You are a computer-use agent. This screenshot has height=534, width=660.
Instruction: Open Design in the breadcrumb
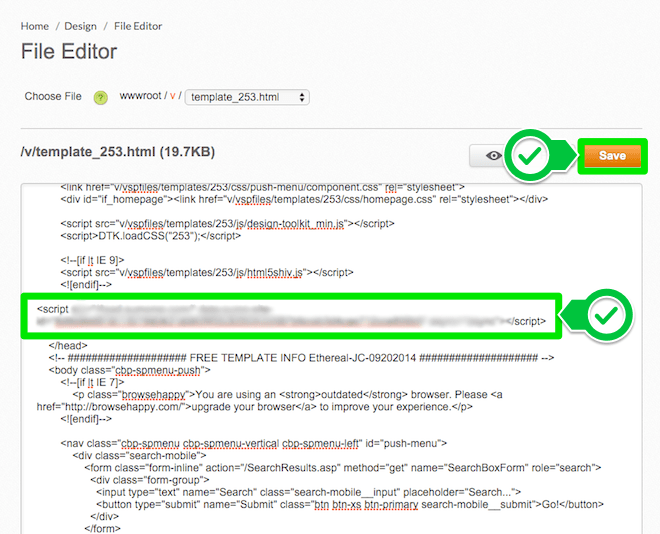point(80,26)
